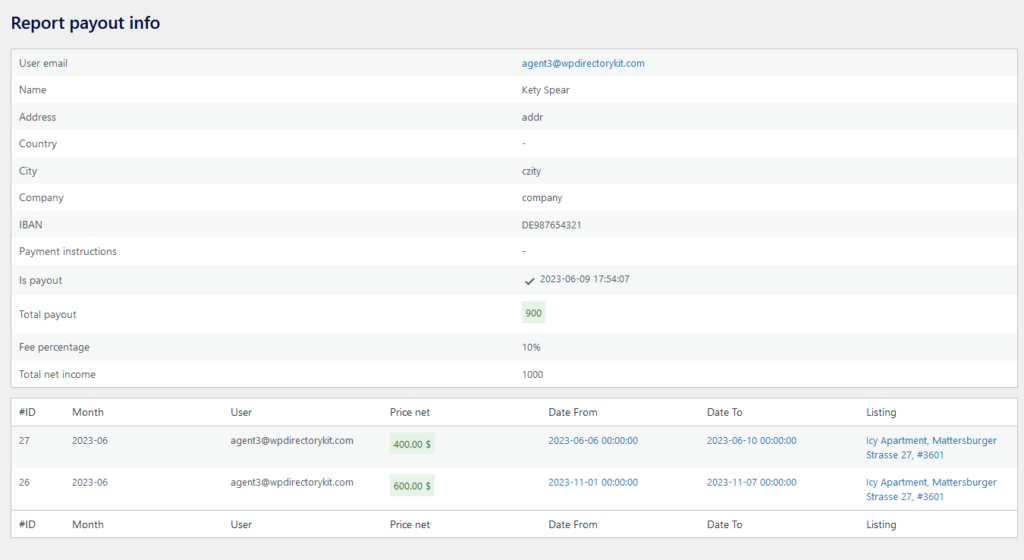Click the Month column header at top
Viewport: 1024px width, 560px height.
pos(88,412)
